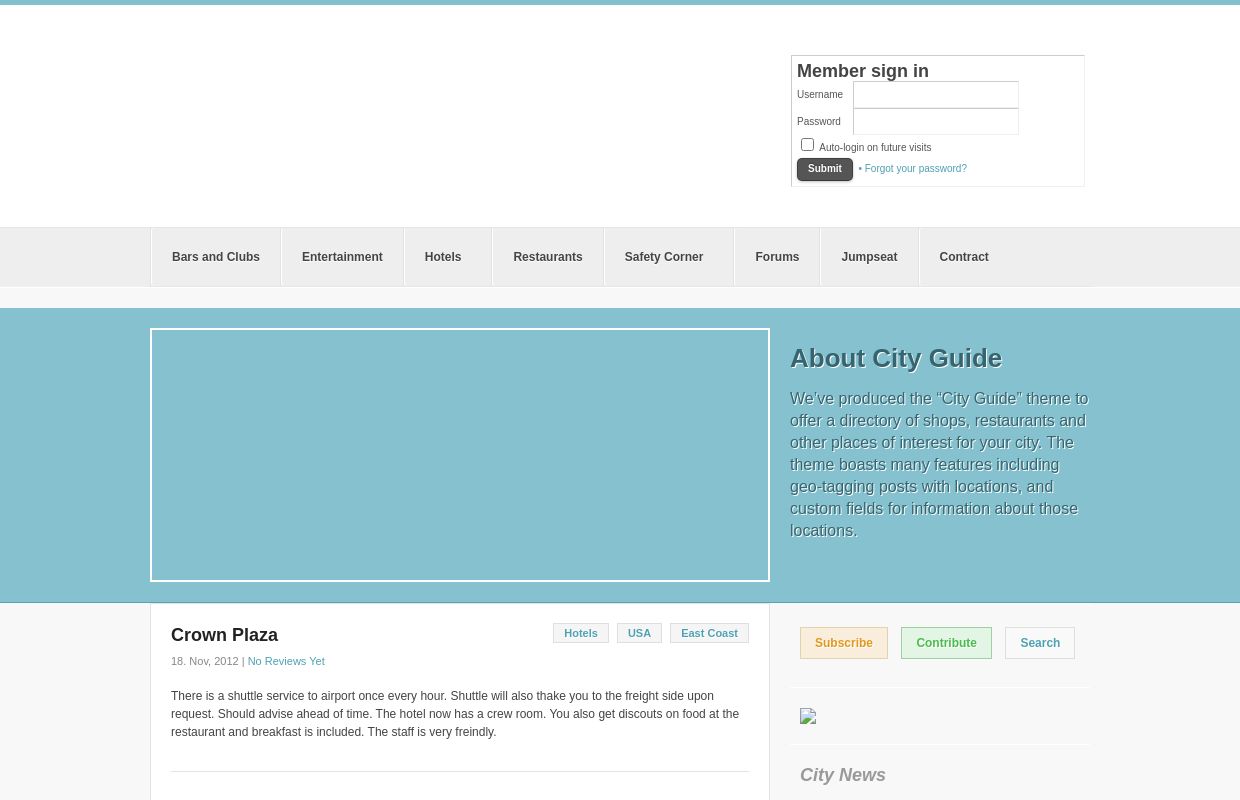Open the Contract menu item
Image resolution: width=1240 pixels, height=800 pixels.
point(963,257)
